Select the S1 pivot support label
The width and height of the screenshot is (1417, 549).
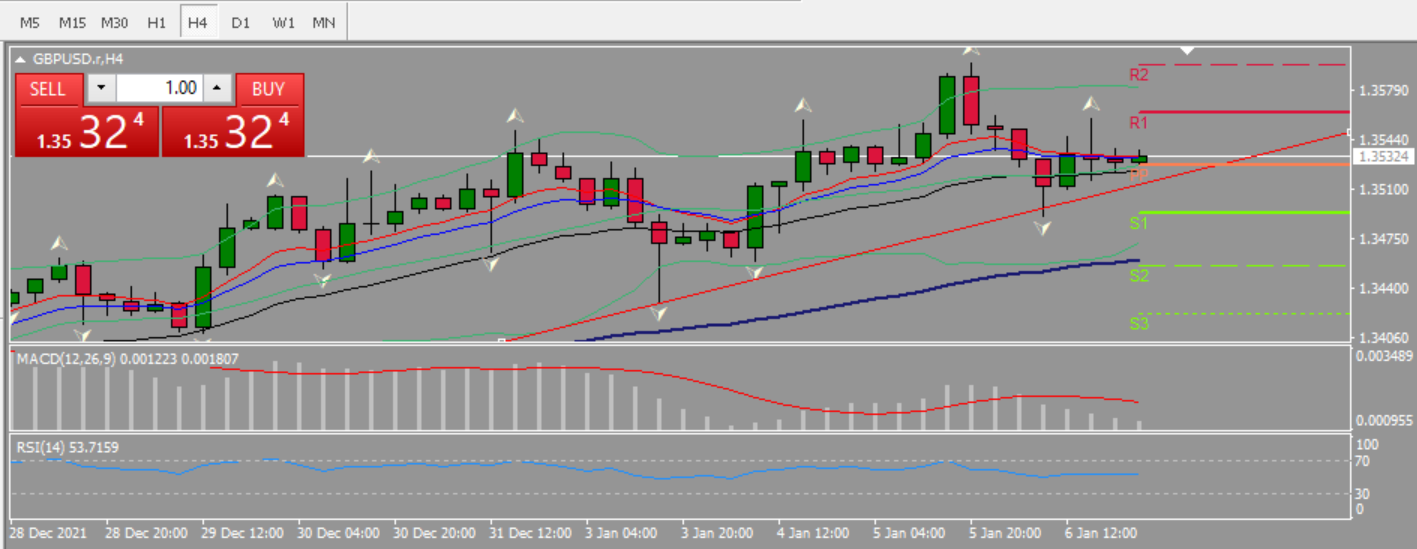tap(1139, 223)
